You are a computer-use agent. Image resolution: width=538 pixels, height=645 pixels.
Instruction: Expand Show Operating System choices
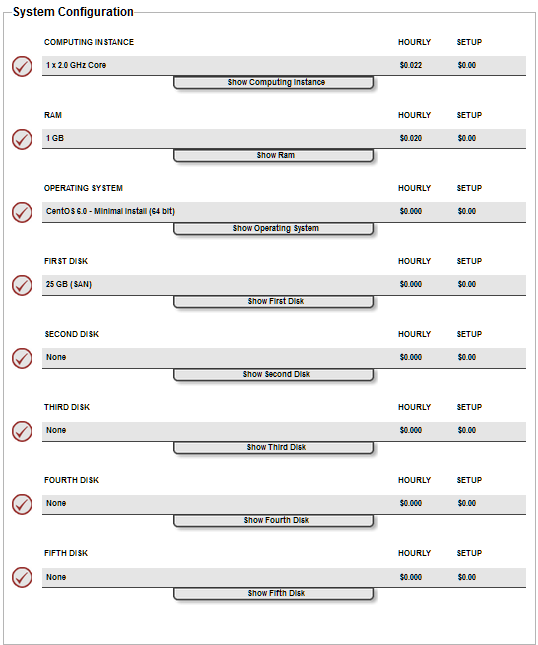click(x=274, y=228)
